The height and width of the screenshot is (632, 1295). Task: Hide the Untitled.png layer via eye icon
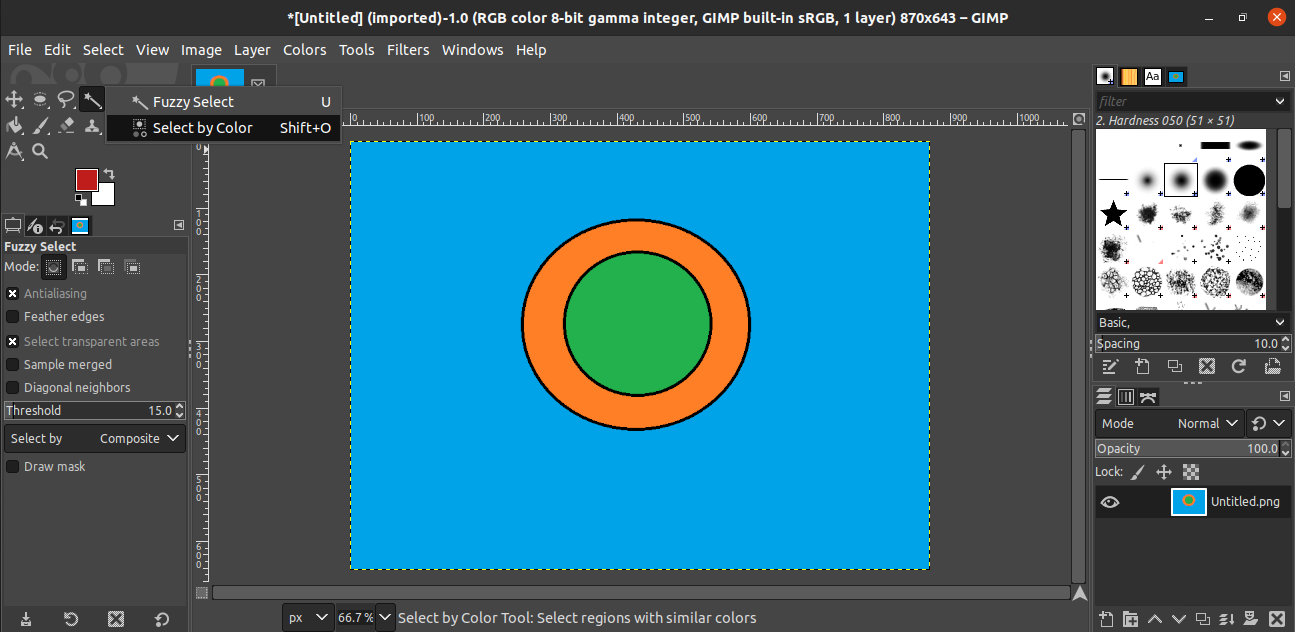coord(1110,502)
